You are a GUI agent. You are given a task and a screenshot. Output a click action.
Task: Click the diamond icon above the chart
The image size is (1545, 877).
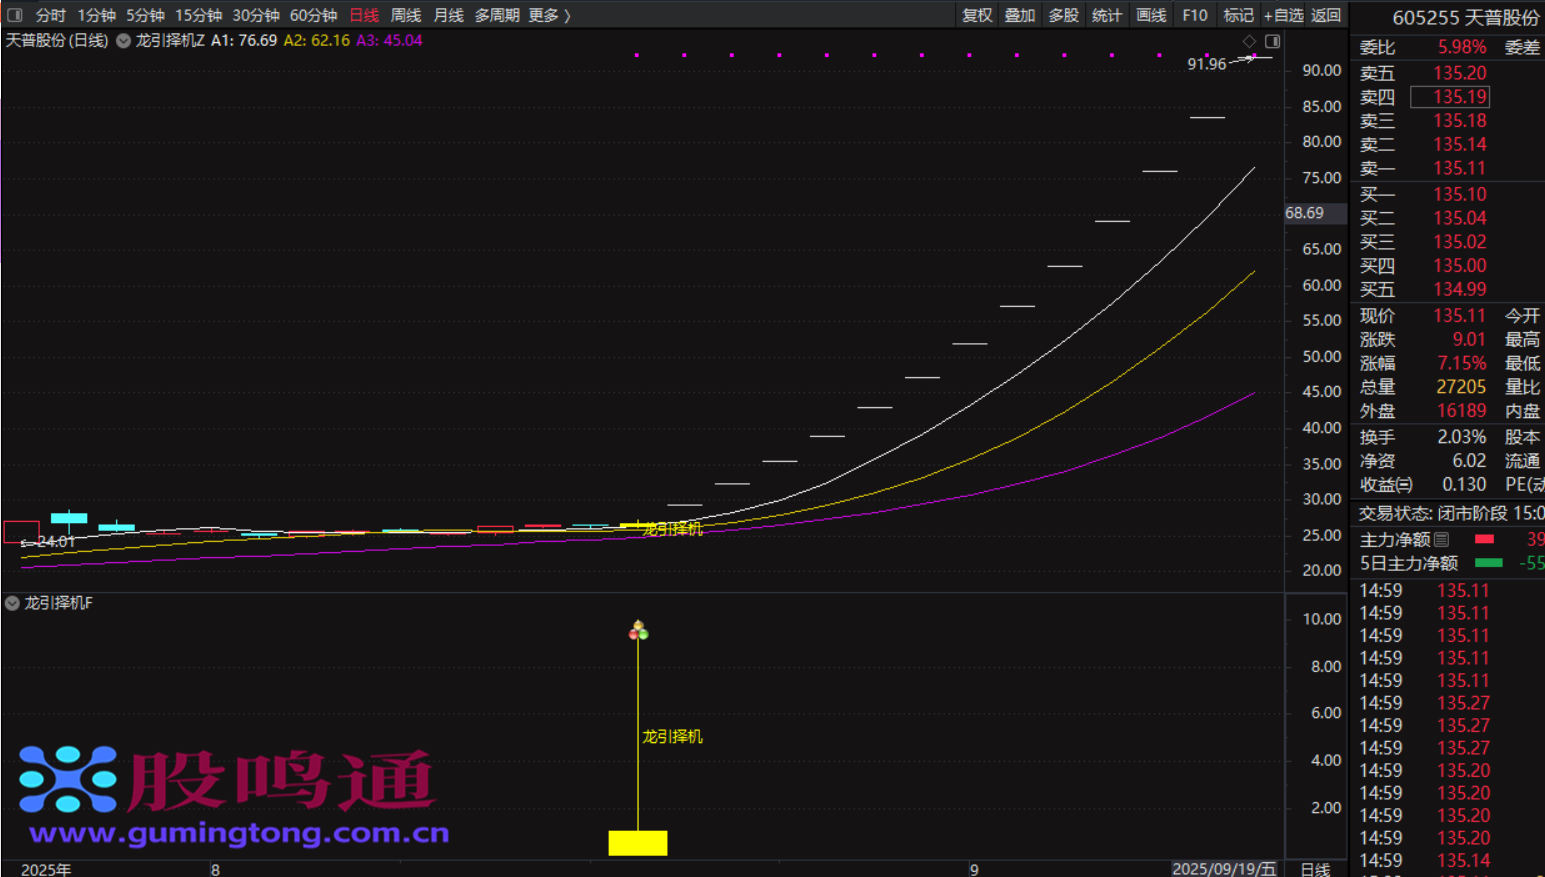point(1249,41)
